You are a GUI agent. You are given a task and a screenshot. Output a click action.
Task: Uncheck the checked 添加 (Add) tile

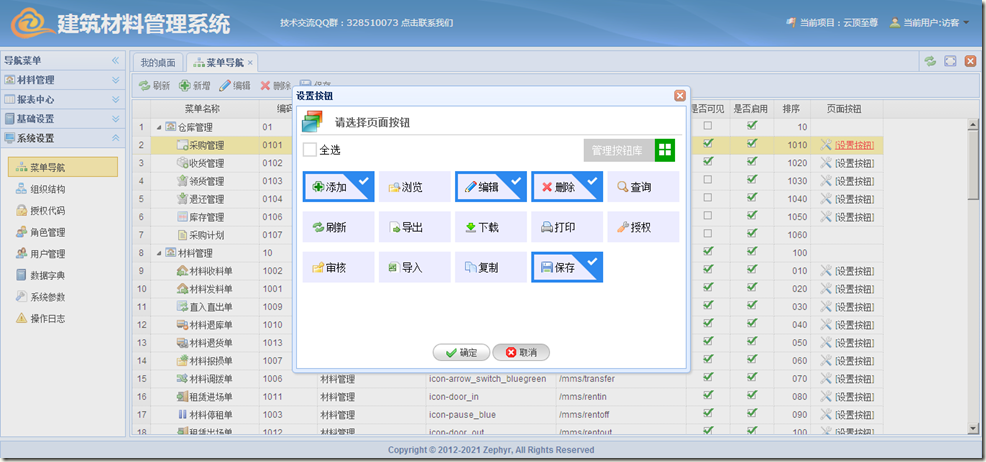pos(338,187)
